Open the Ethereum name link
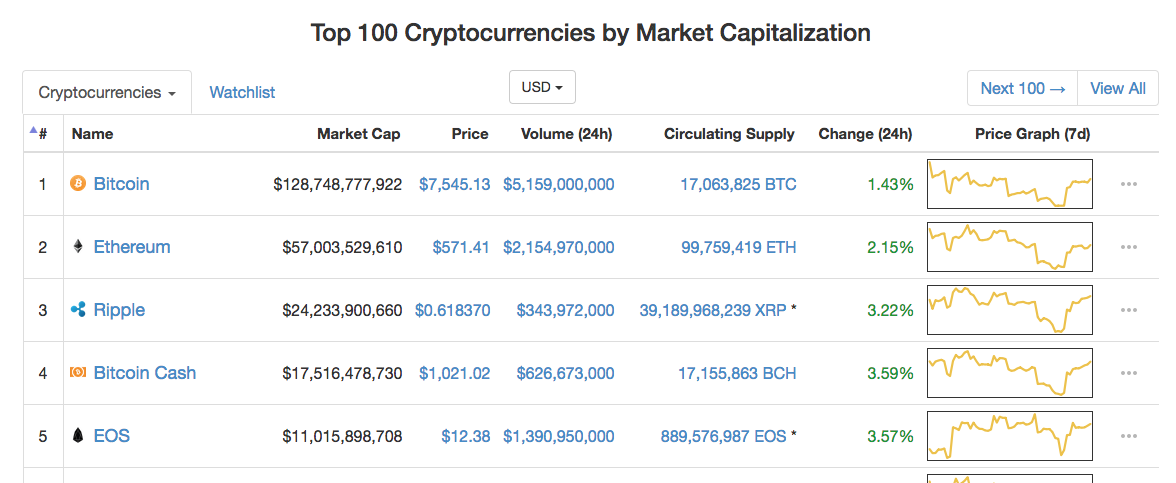 [132, 247]
